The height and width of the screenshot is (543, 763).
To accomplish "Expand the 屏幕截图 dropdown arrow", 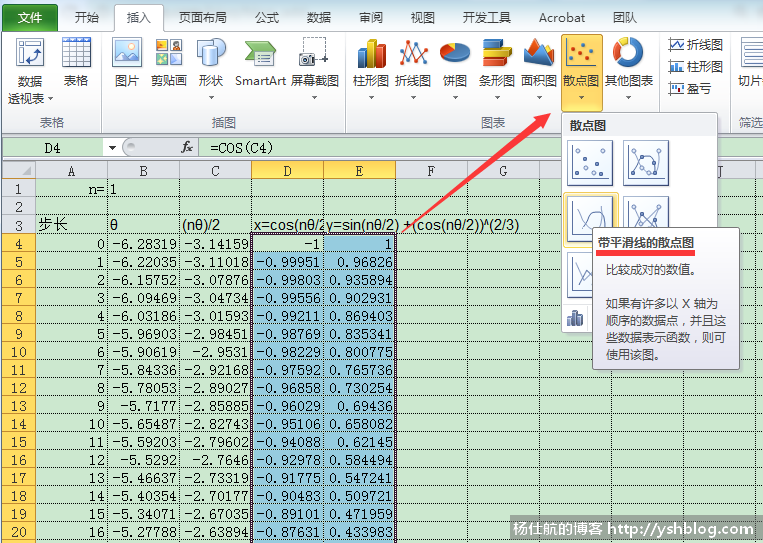I will 314,98.
